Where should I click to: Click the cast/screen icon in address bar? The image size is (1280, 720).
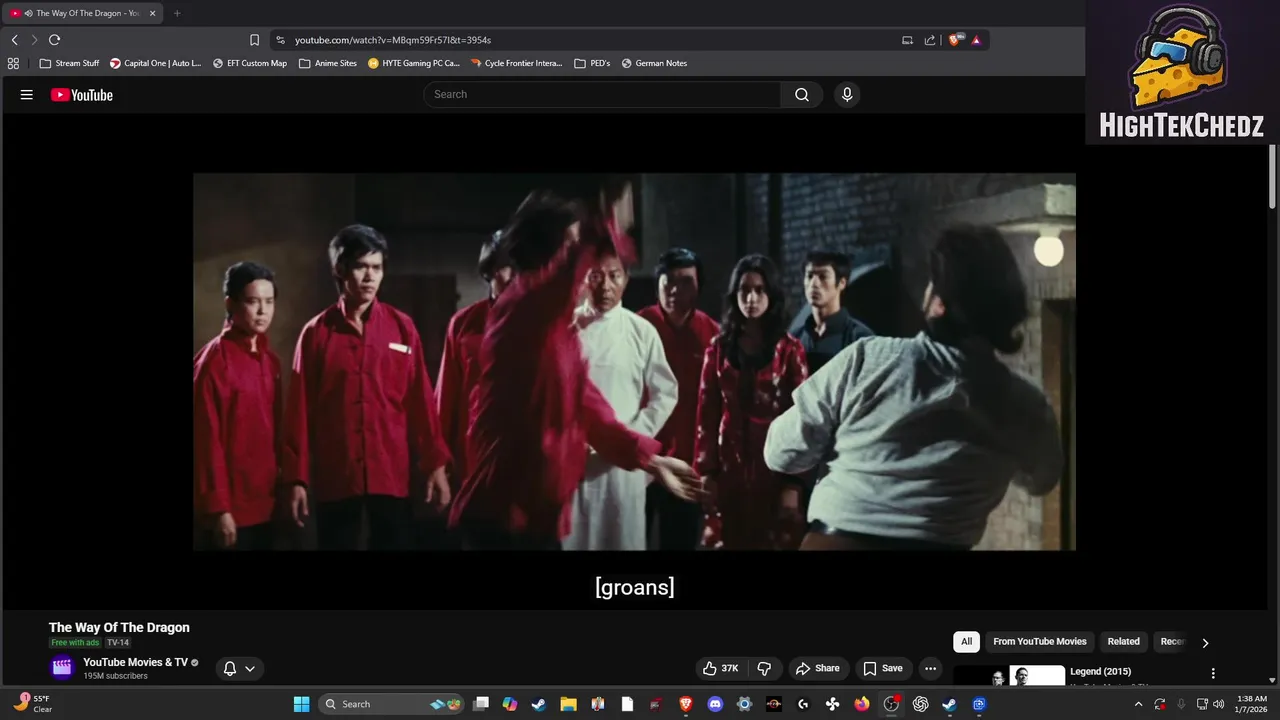click(x=907, y=40)
